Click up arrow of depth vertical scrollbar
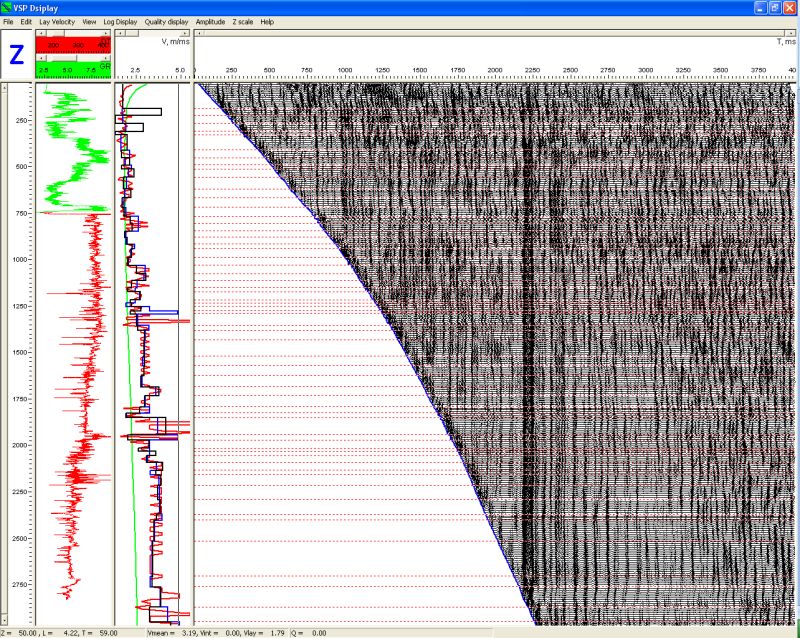Viewport: 800px width, 638px height. [x=5, y=88]
